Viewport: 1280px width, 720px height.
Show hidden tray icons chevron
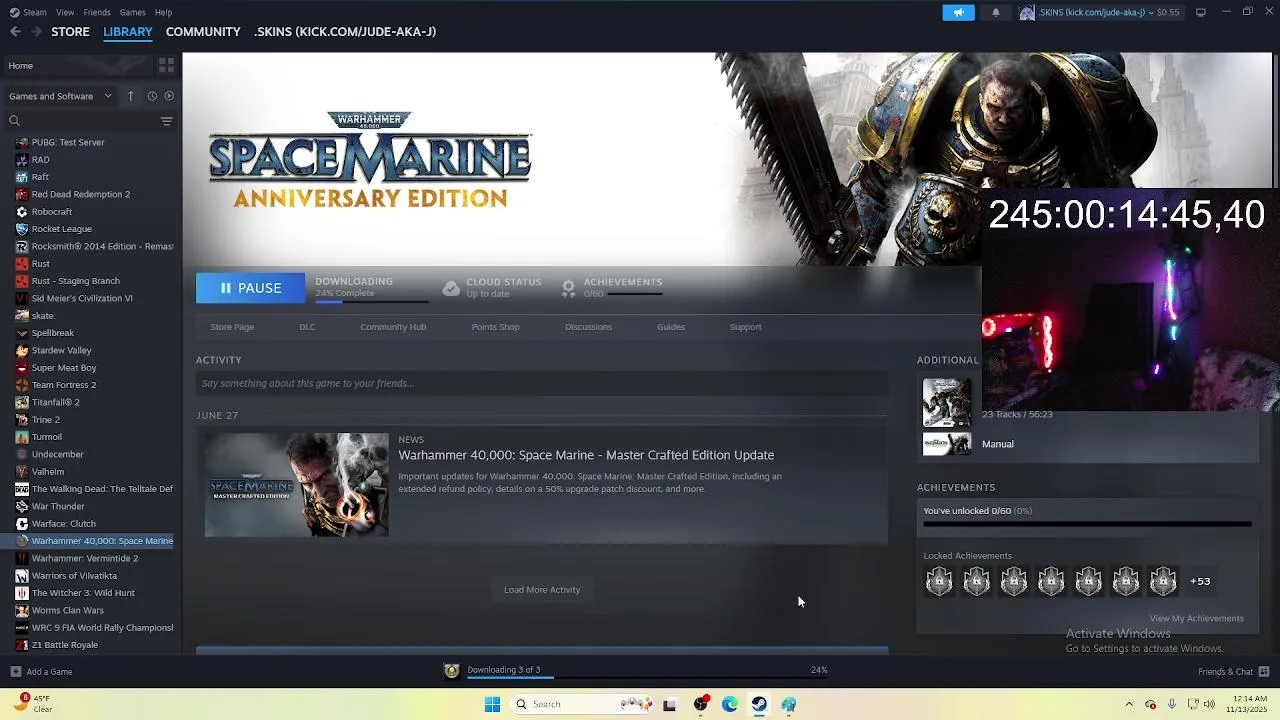coord(1129,704)
